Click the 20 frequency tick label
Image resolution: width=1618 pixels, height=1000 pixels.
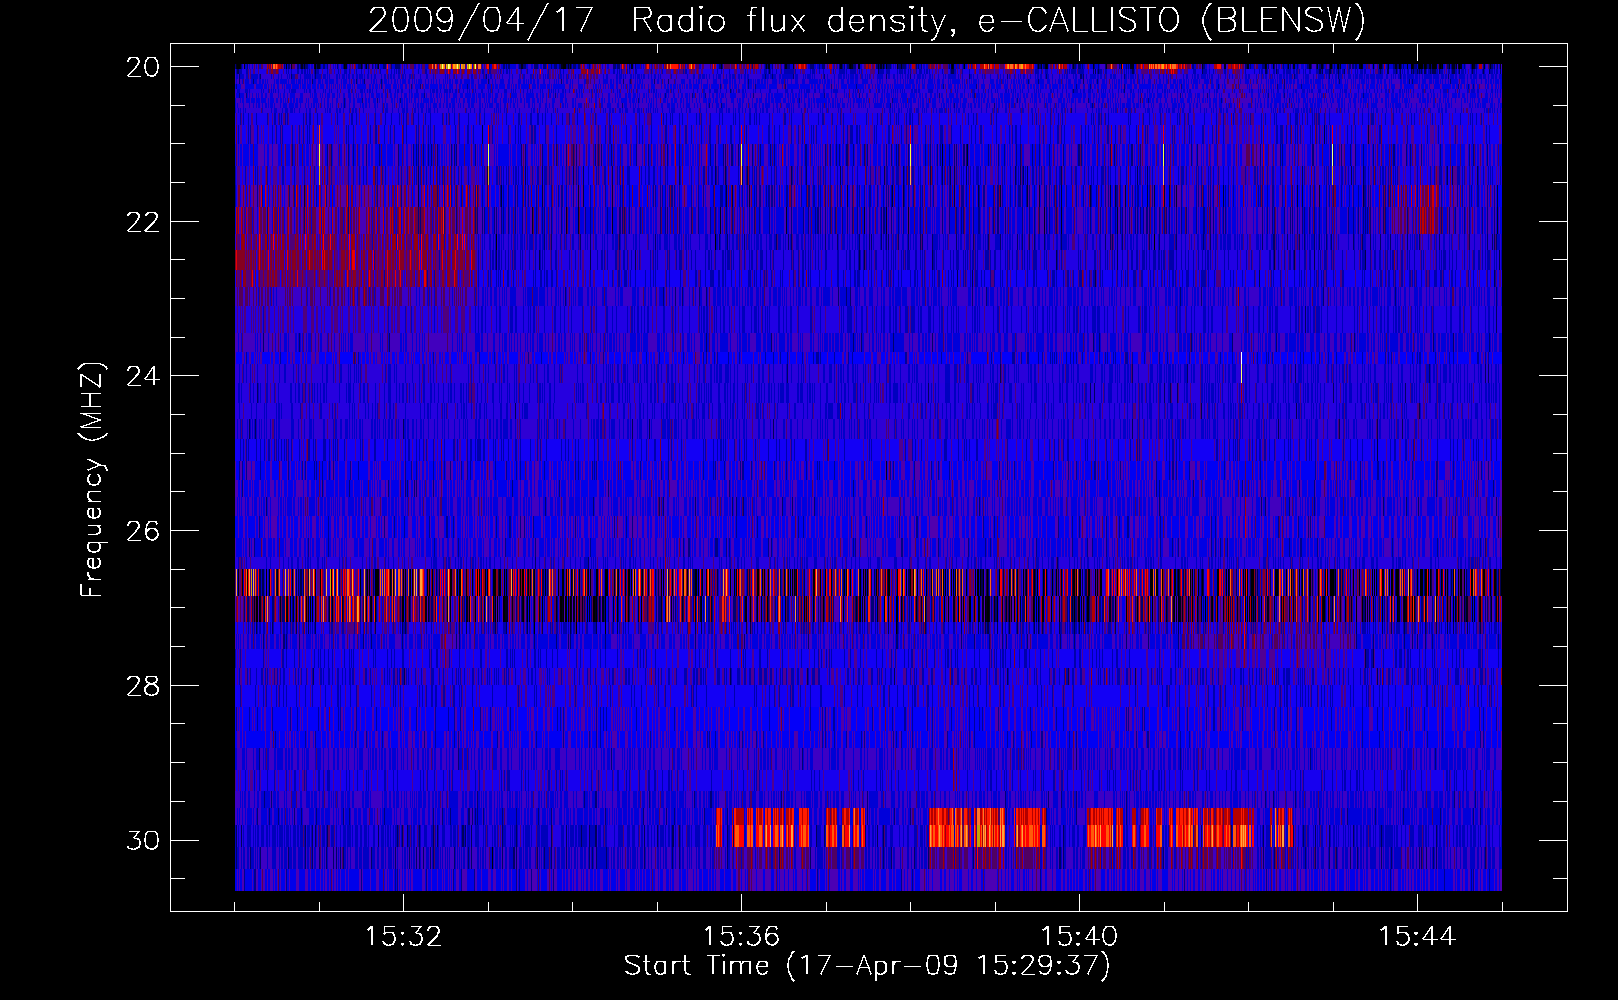tap(143, 66)
